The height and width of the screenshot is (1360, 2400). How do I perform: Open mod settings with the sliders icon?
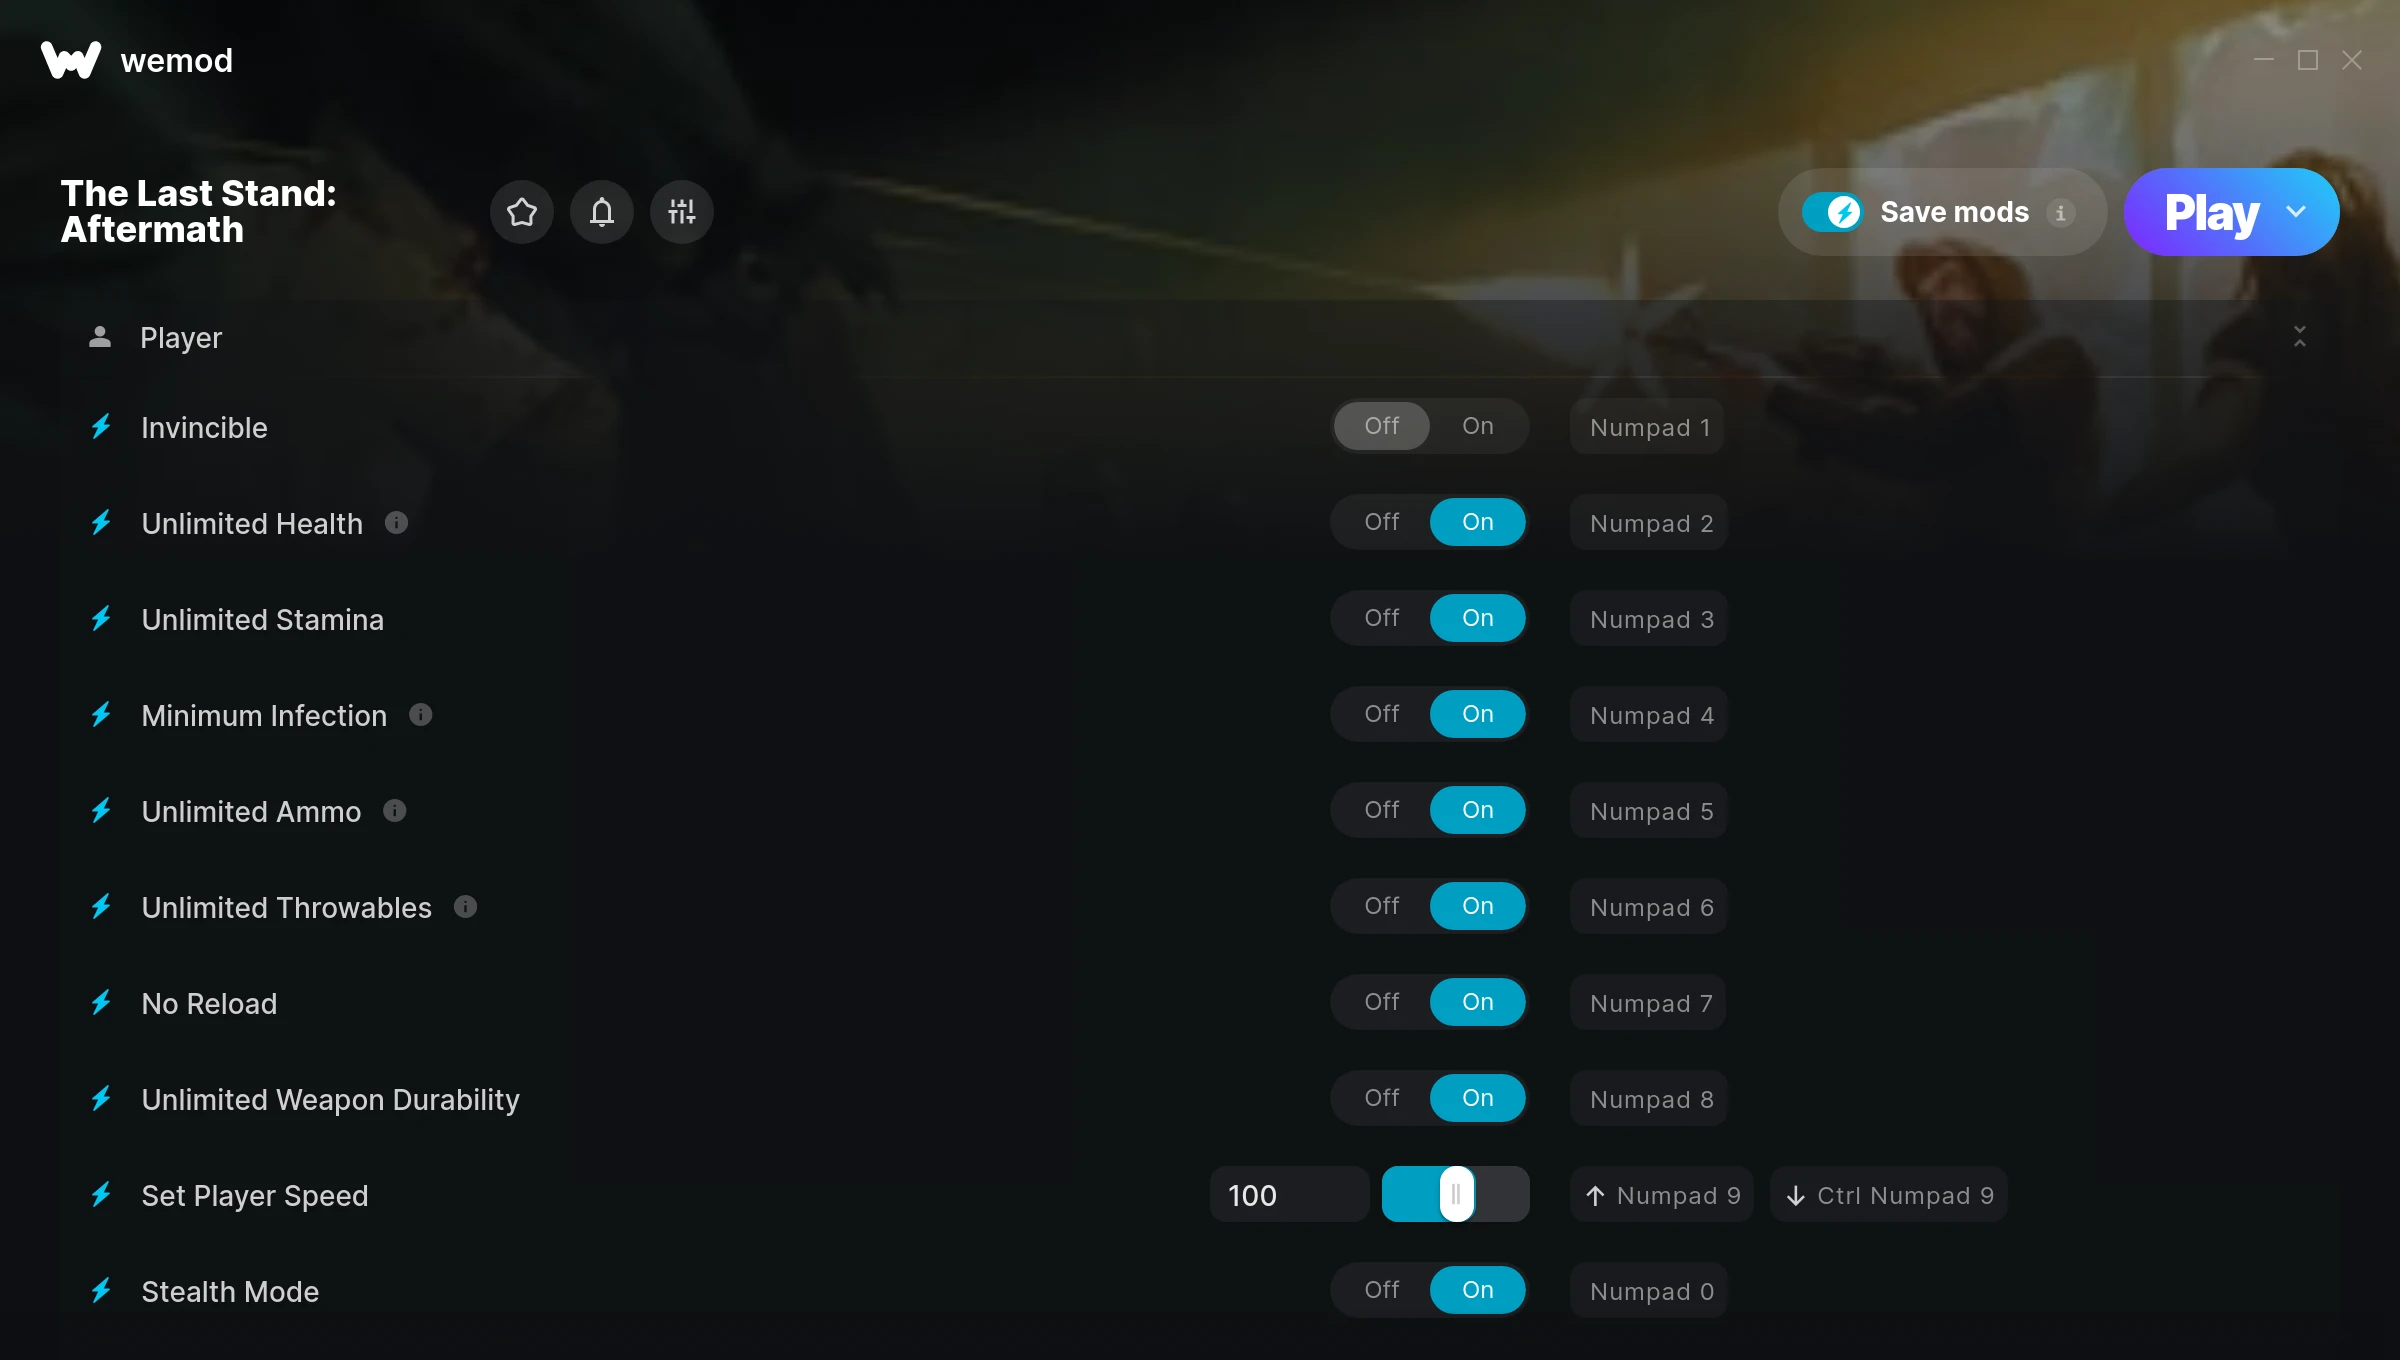pos(682,212)
